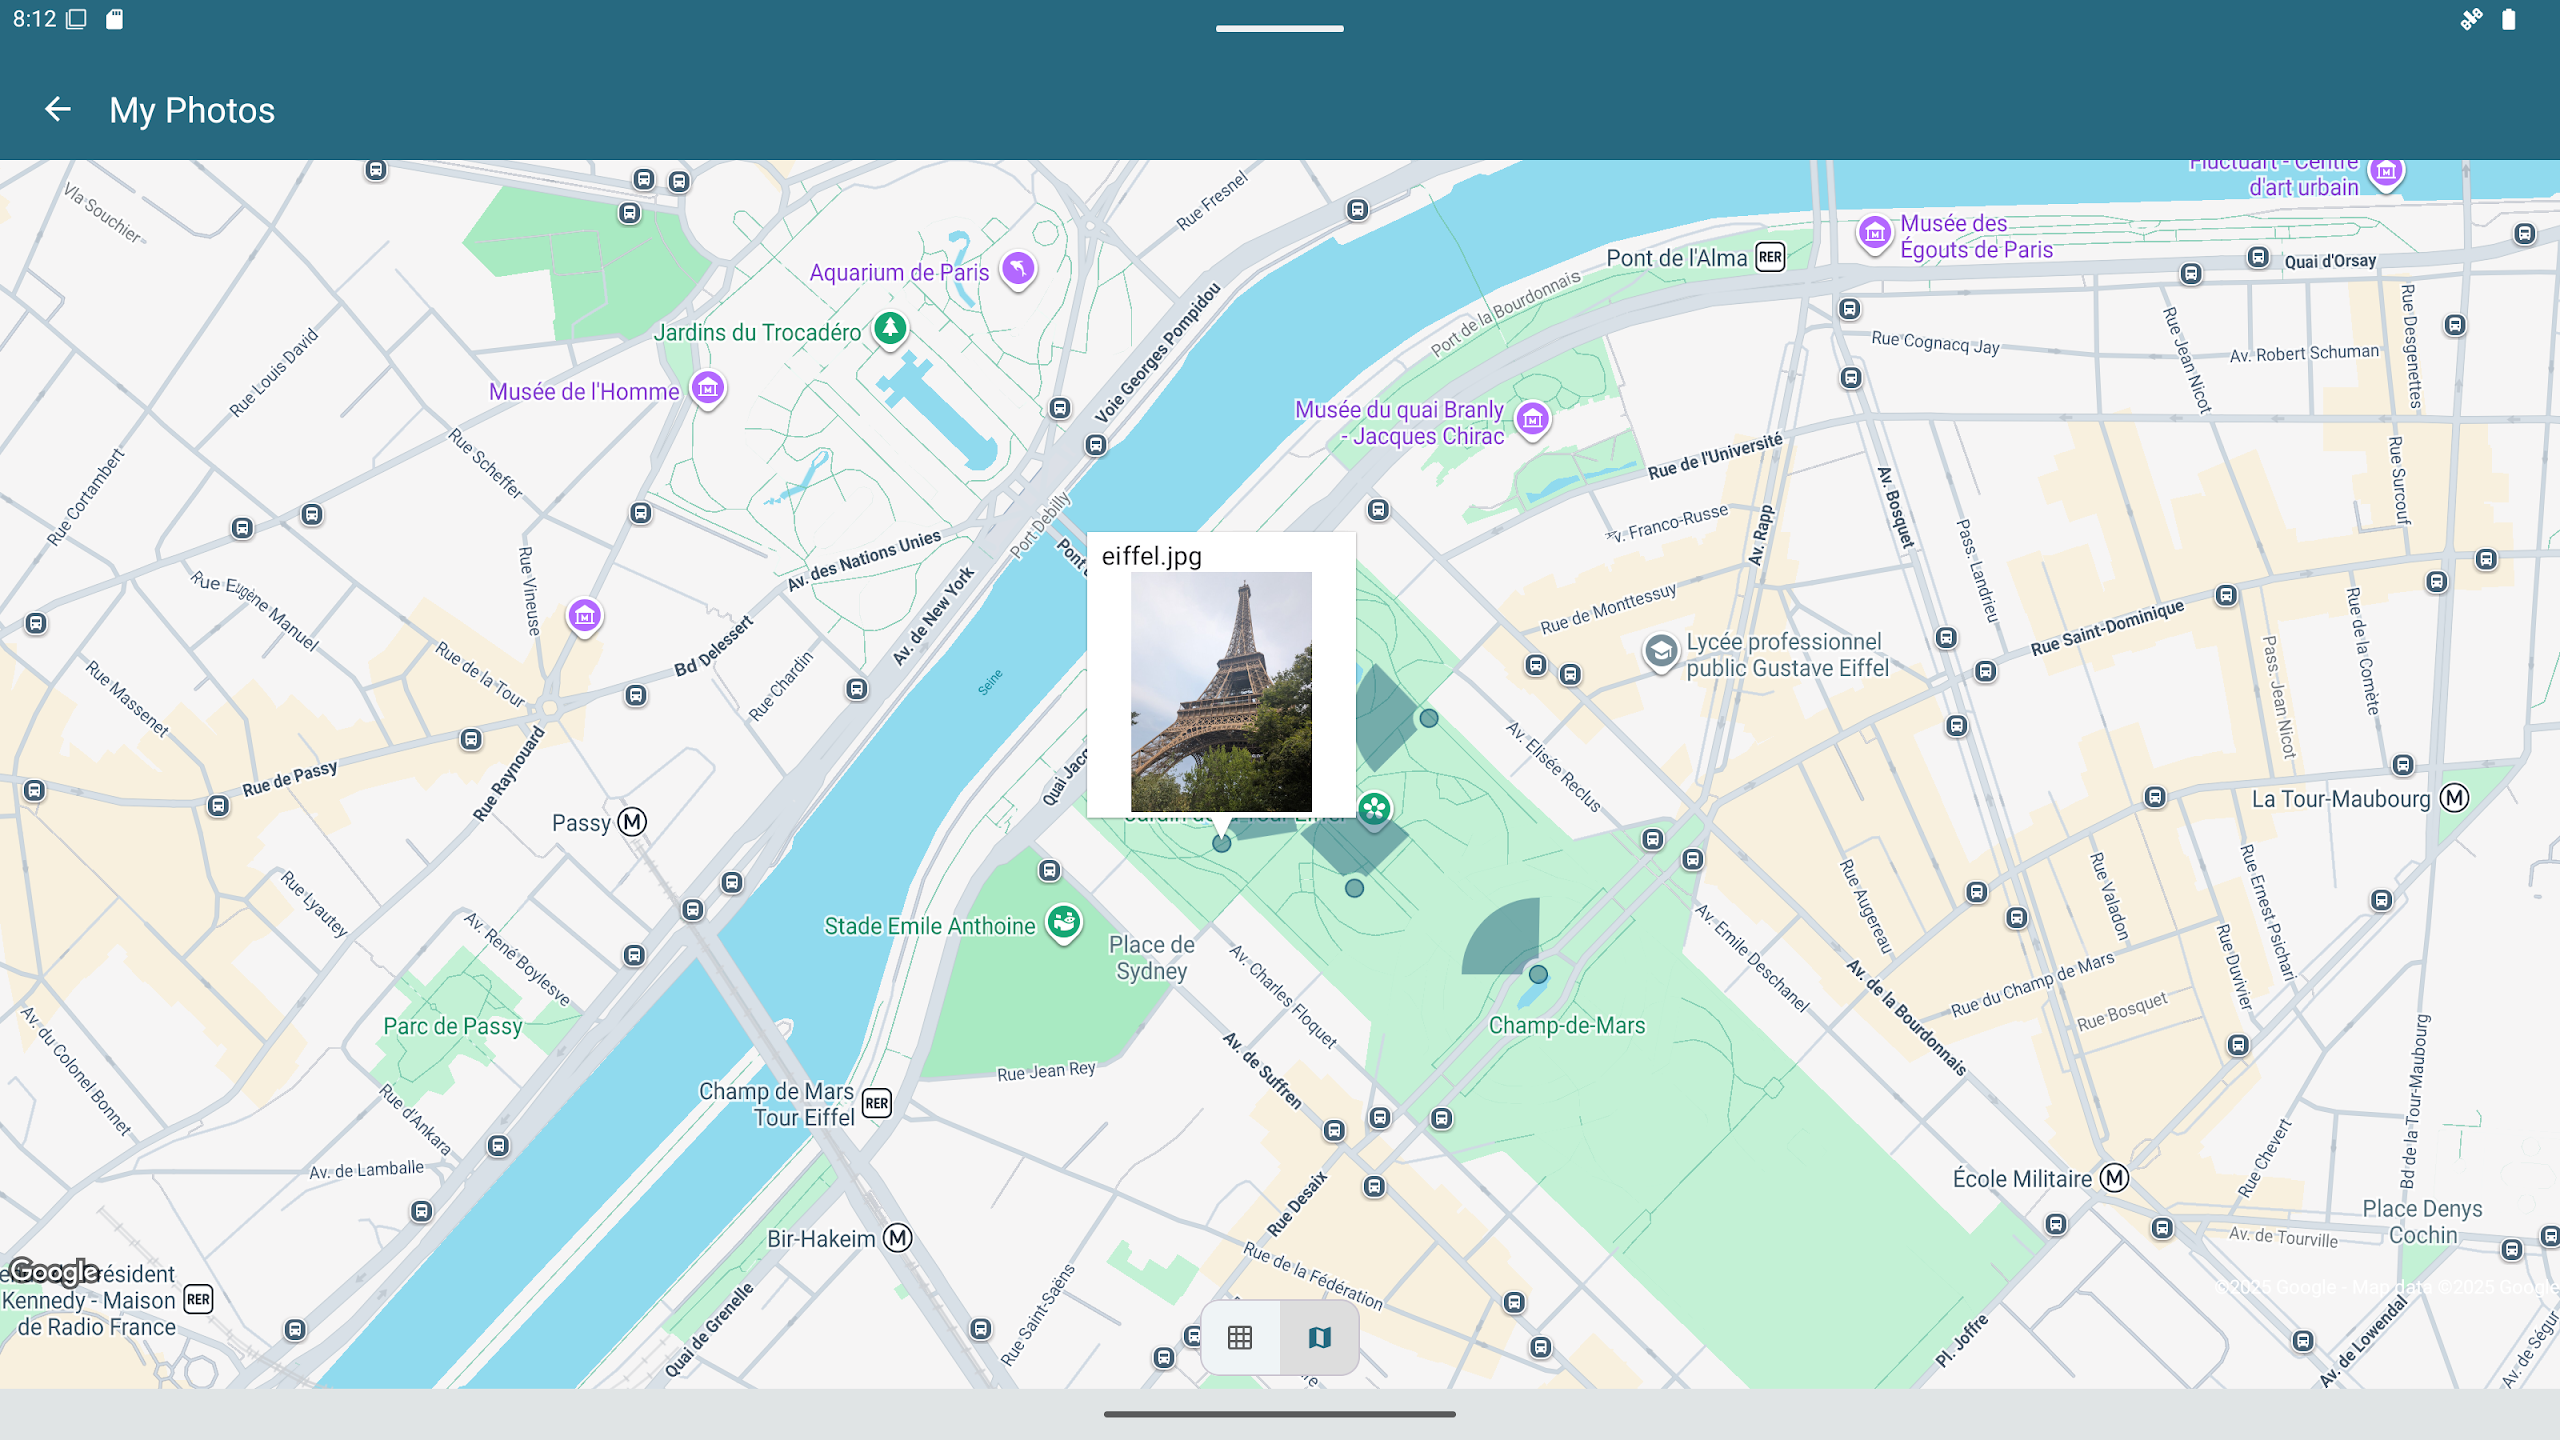Image resolution: width=2560 pixels, height=1440 pixels.
Task: Tap the Jardins du Trocadéro park icon
Action: click(x=890, y=328)
